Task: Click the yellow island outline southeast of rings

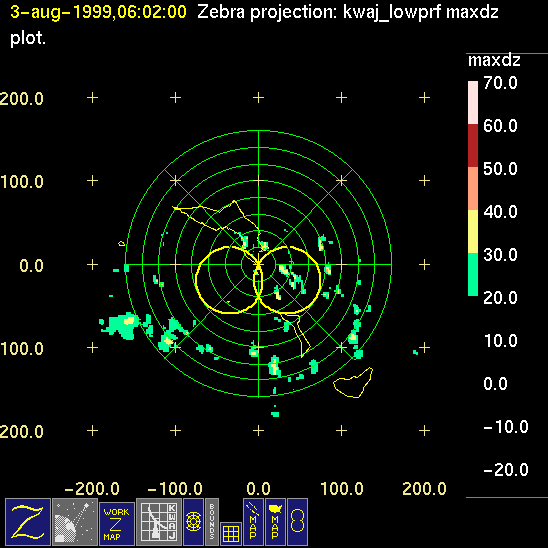Action: 353,383
